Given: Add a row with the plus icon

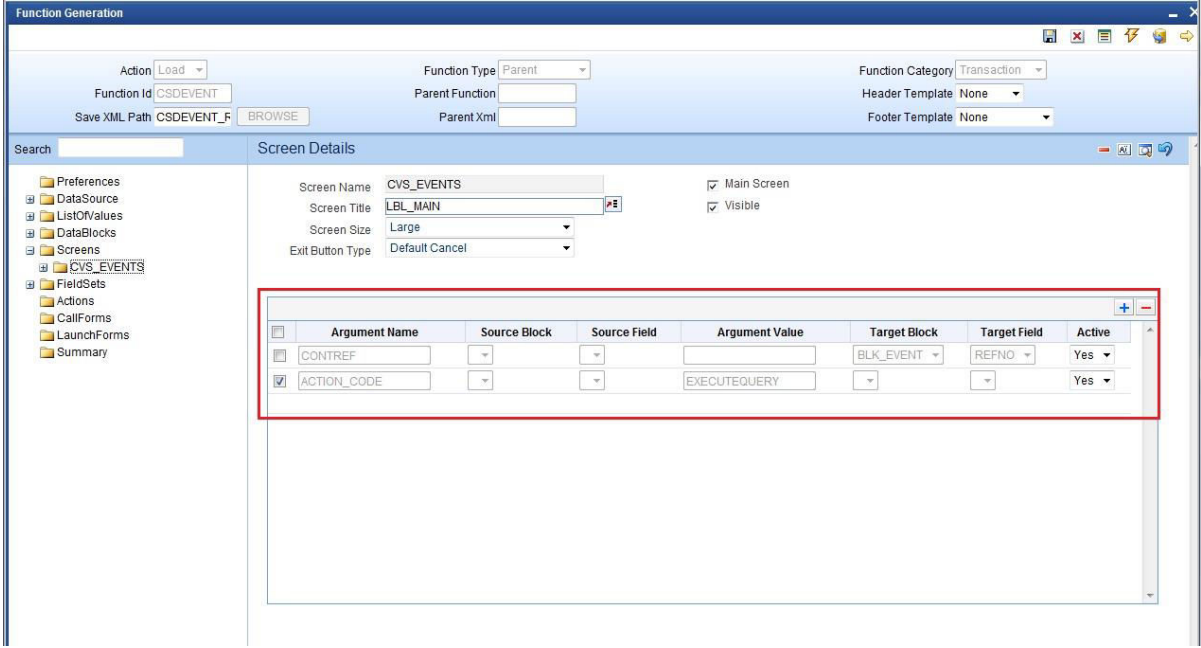Looking at the screenshot, I should pyautogui.click(x=1125, y=307).
